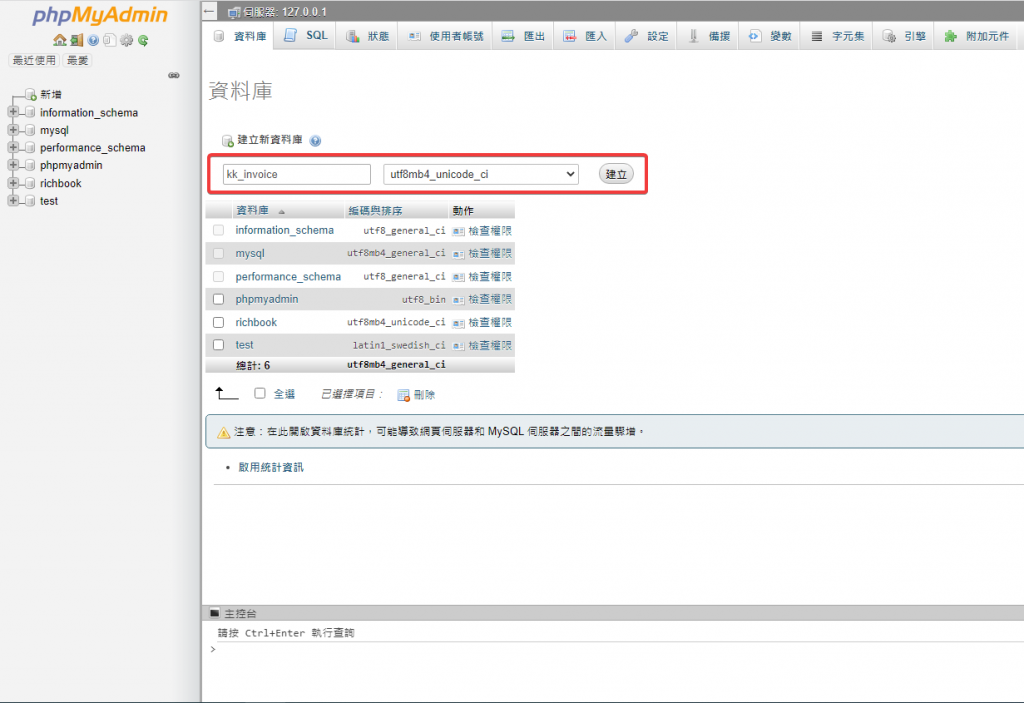The height and width of the screenshot is (703, 1024).
Task: Expand the mysql database tree node
Action: tap(13, 130)
